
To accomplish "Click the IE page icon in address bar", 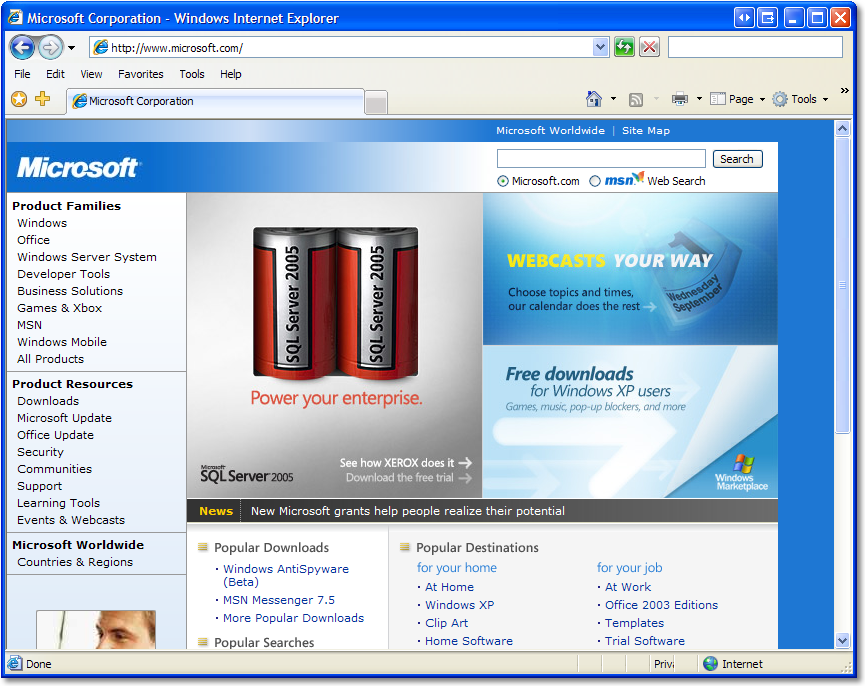I will pyautogui.click(x=100, y=47).
